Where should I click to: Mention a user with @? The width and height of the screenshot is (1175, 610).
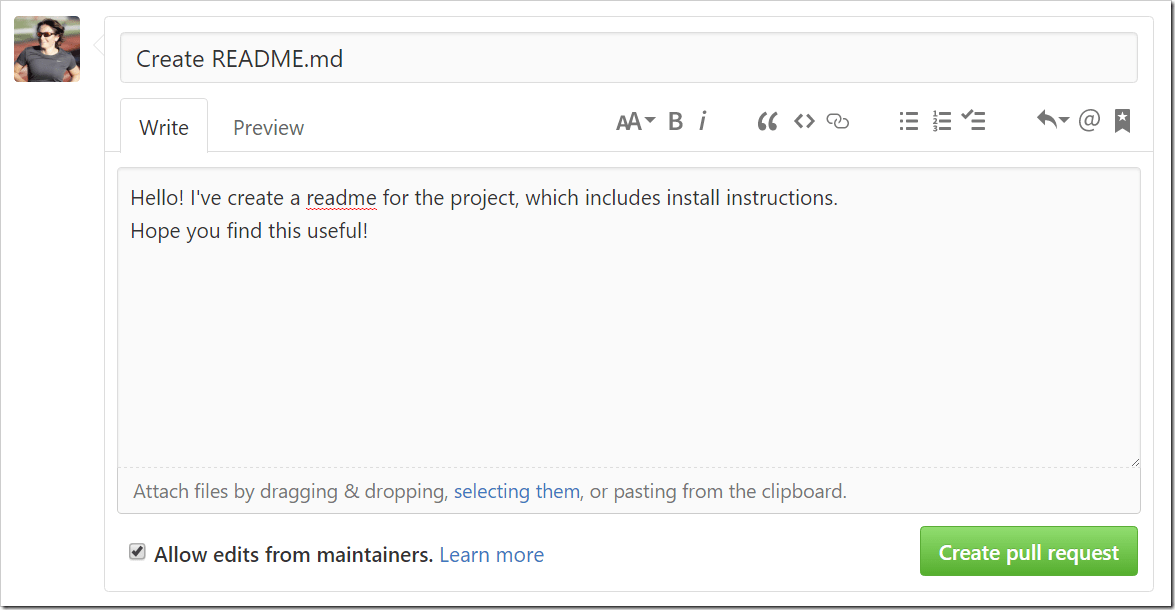tap(1089, 120)
